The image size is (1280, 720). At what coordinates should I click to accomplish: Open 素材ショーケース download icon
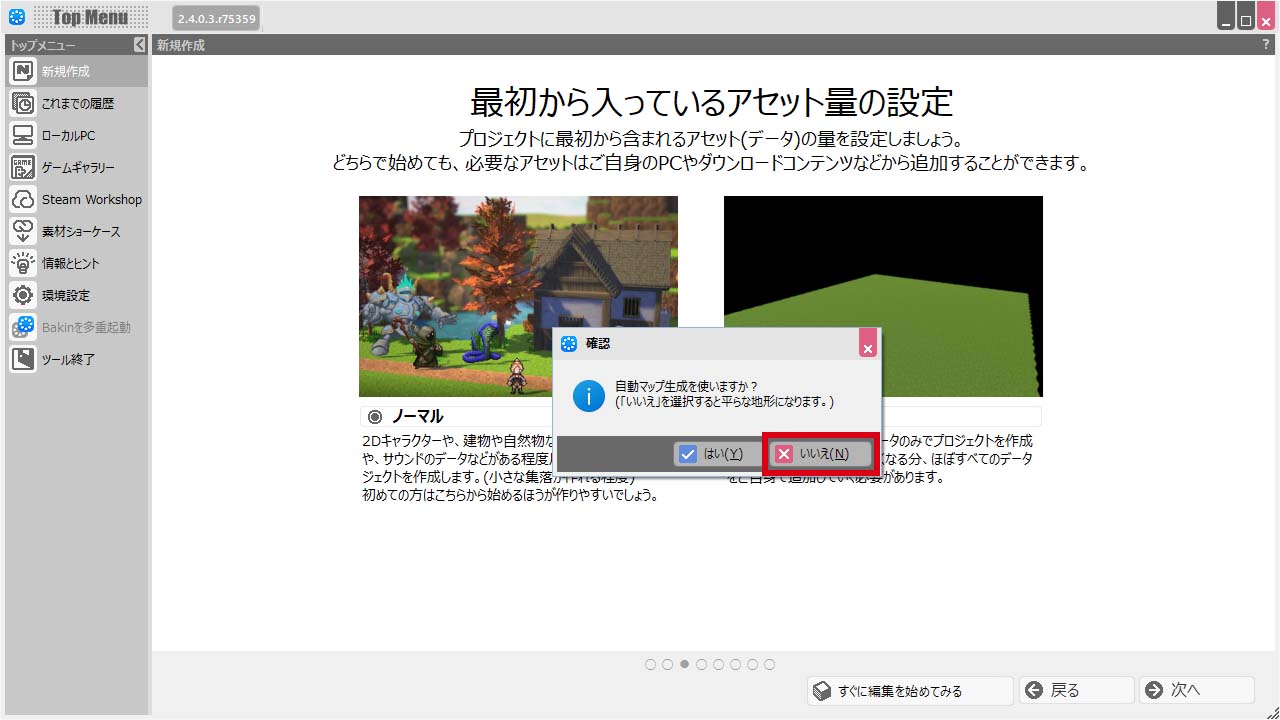tap(24, 231)
